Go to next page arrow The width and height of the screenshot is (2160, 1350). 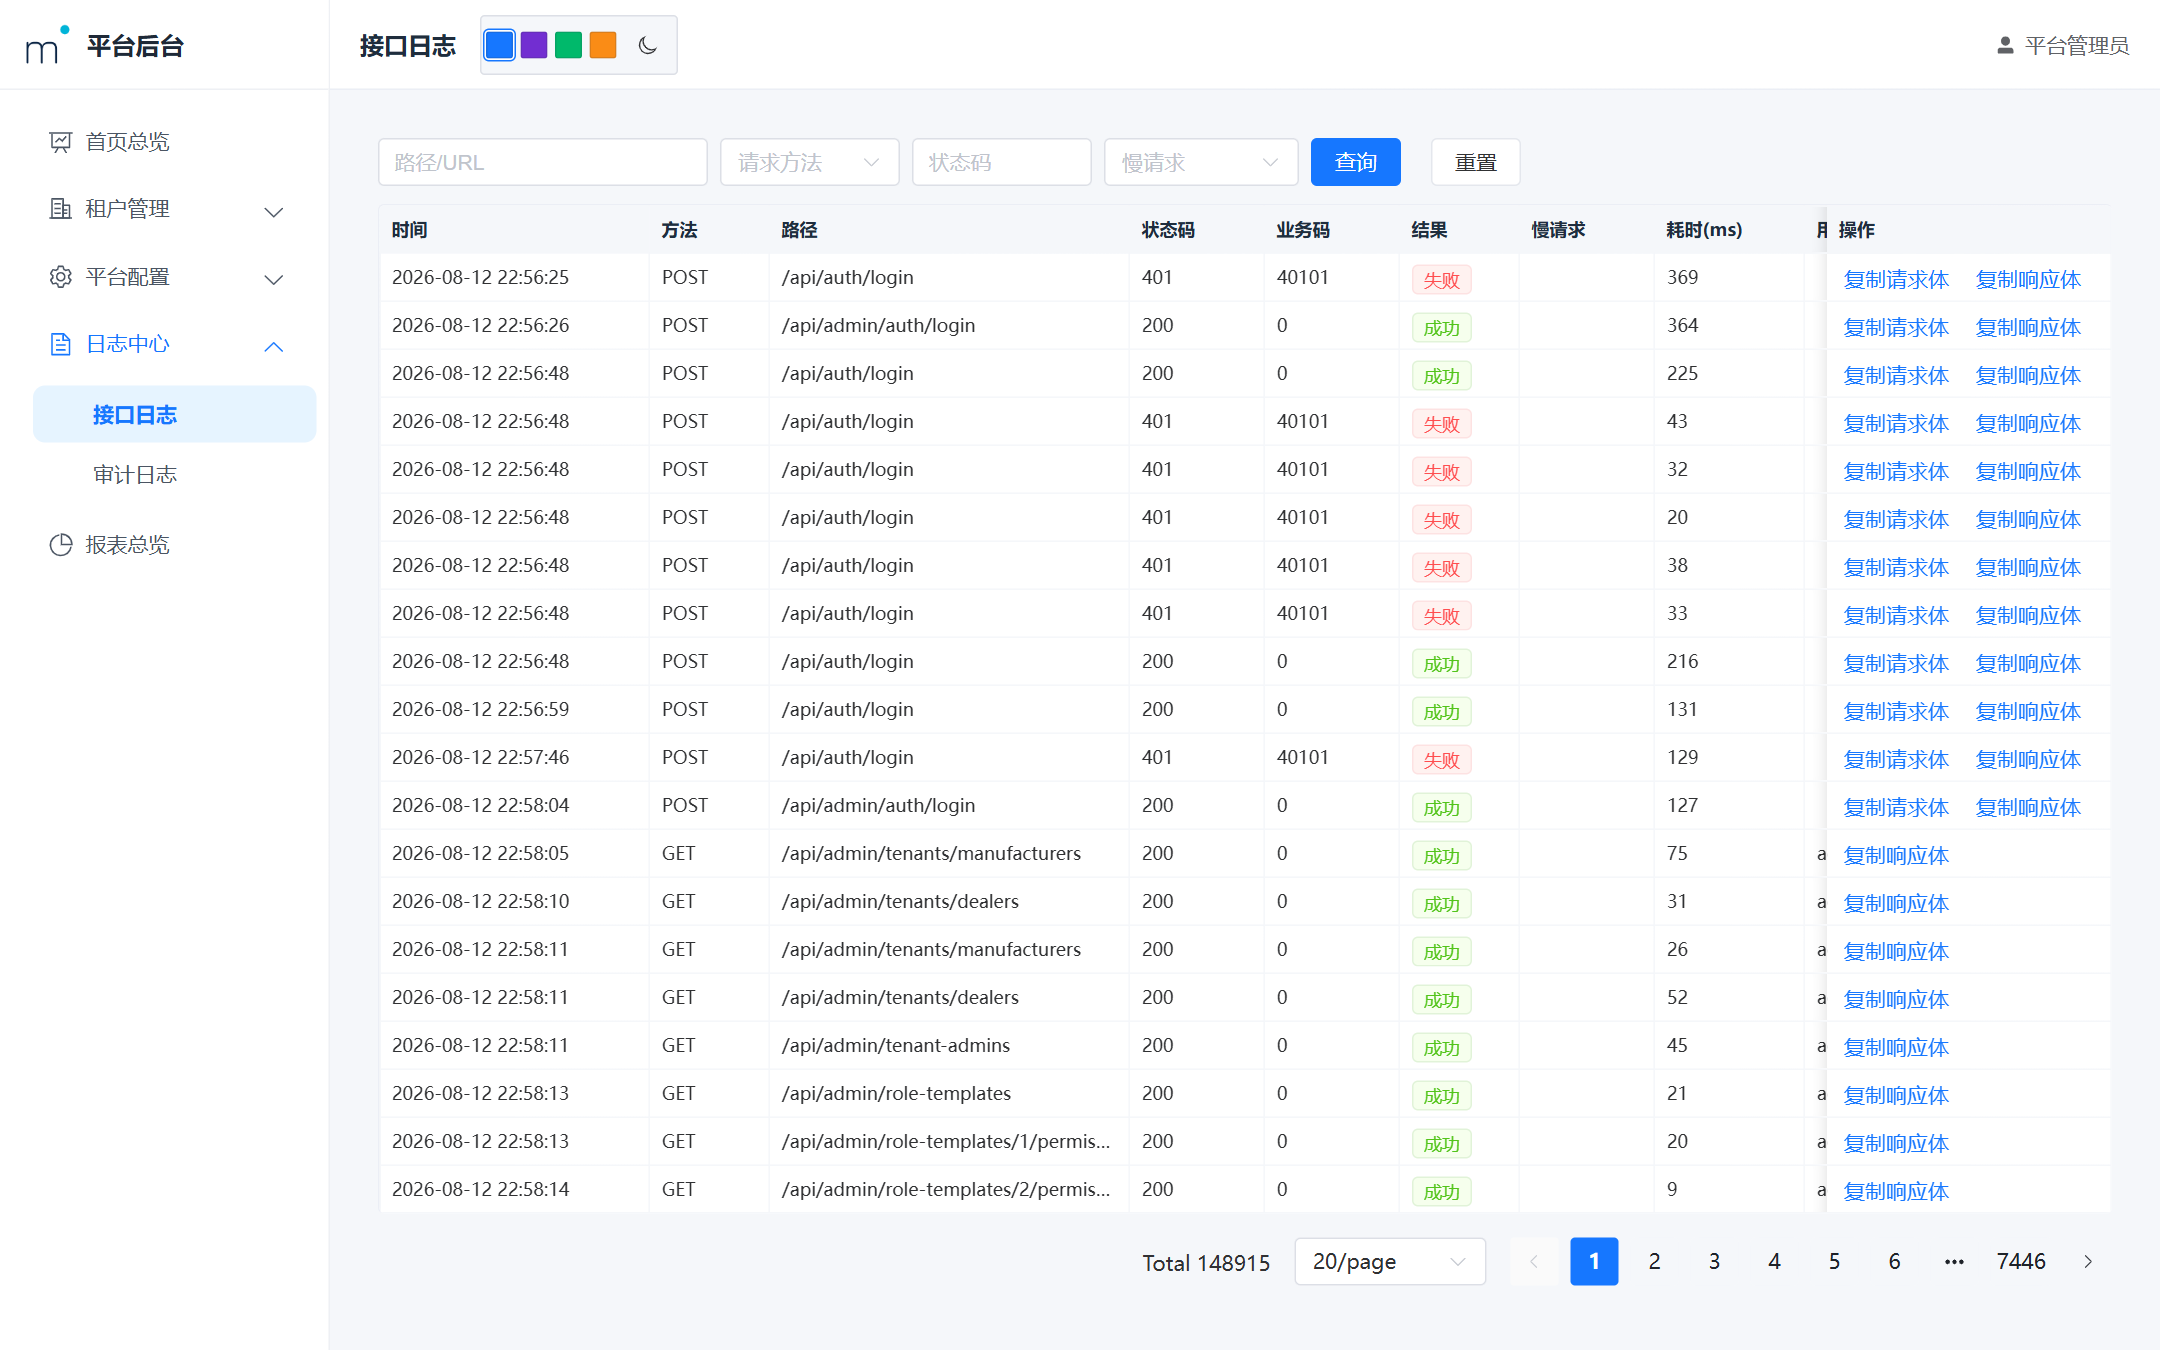(2088, 1262)
